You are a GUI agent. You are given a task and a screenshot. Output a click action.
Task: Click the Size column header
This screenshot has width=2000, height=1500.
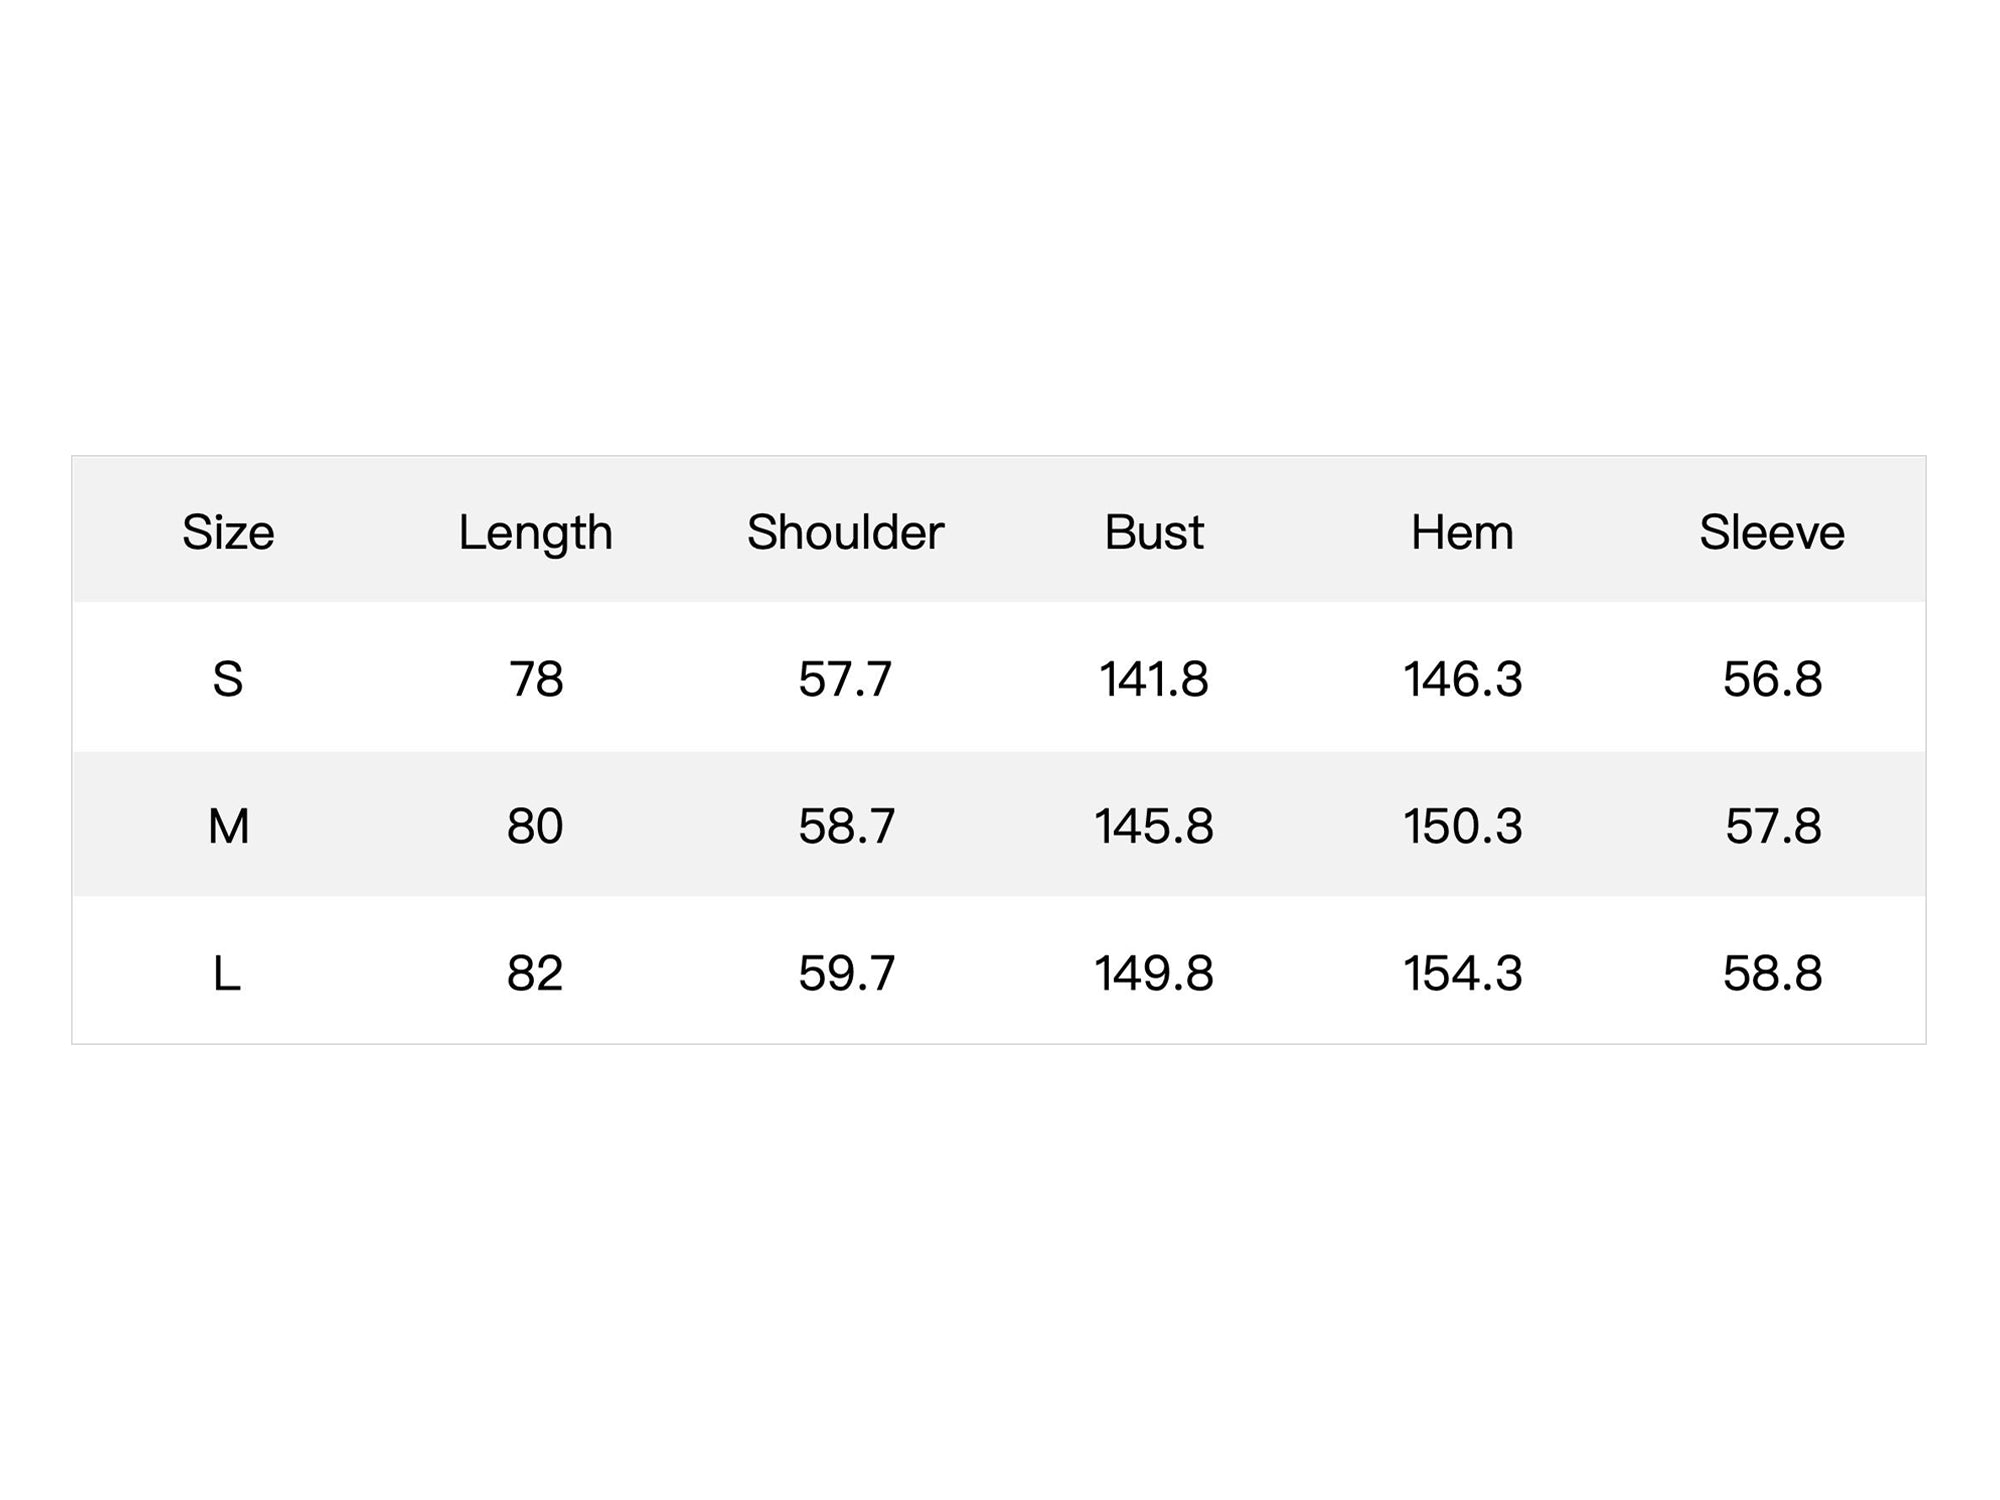[228, 532]
